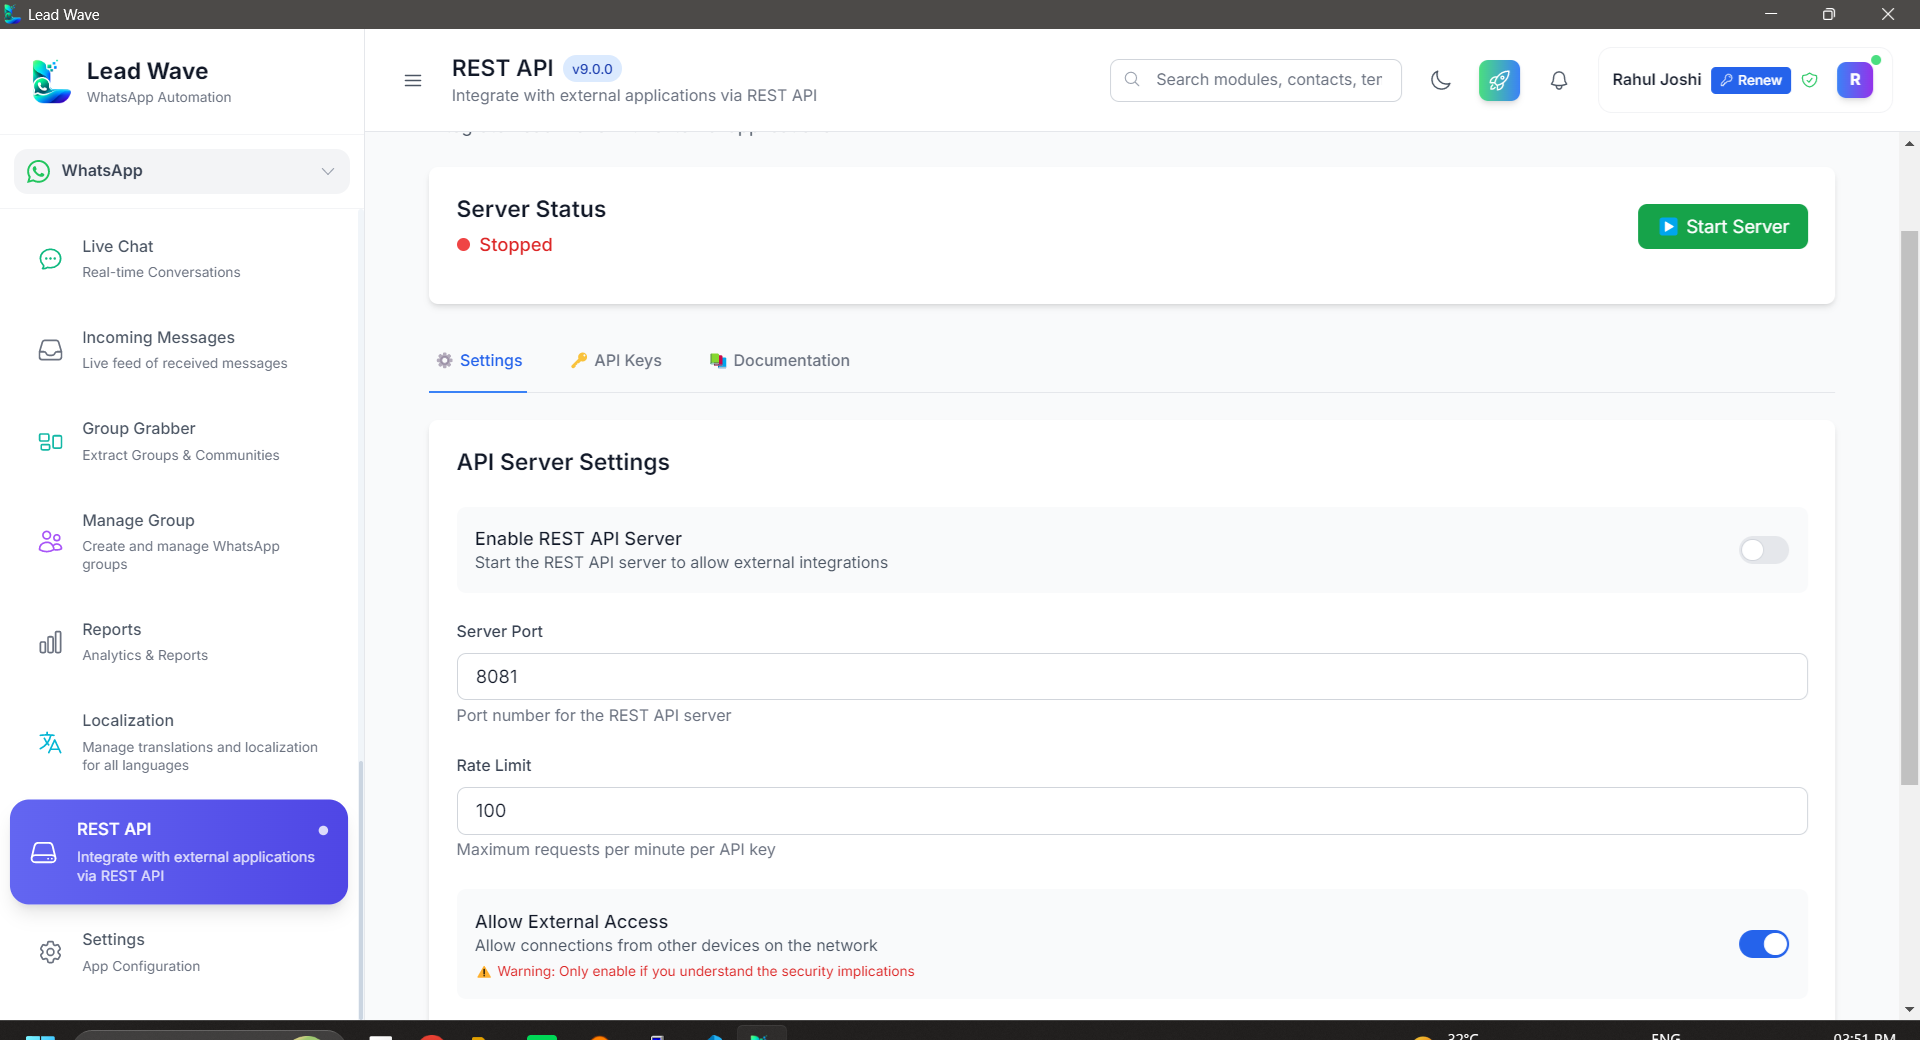The width and height of the screenshot is (1920, 1040).
Task: Click the Stopped server status text
Action: click(x=516, y=245)
